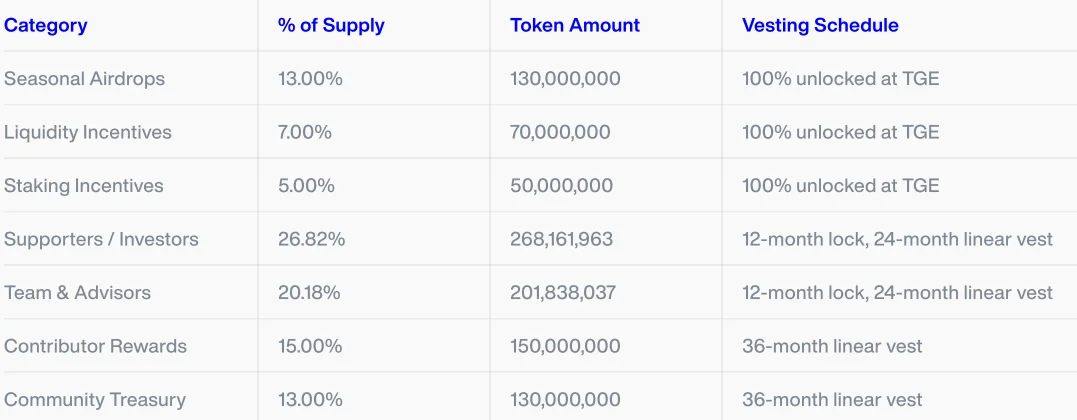
Task: Click the 26.82% supply value
Action: pyautogui.click(x=311, y=239)
